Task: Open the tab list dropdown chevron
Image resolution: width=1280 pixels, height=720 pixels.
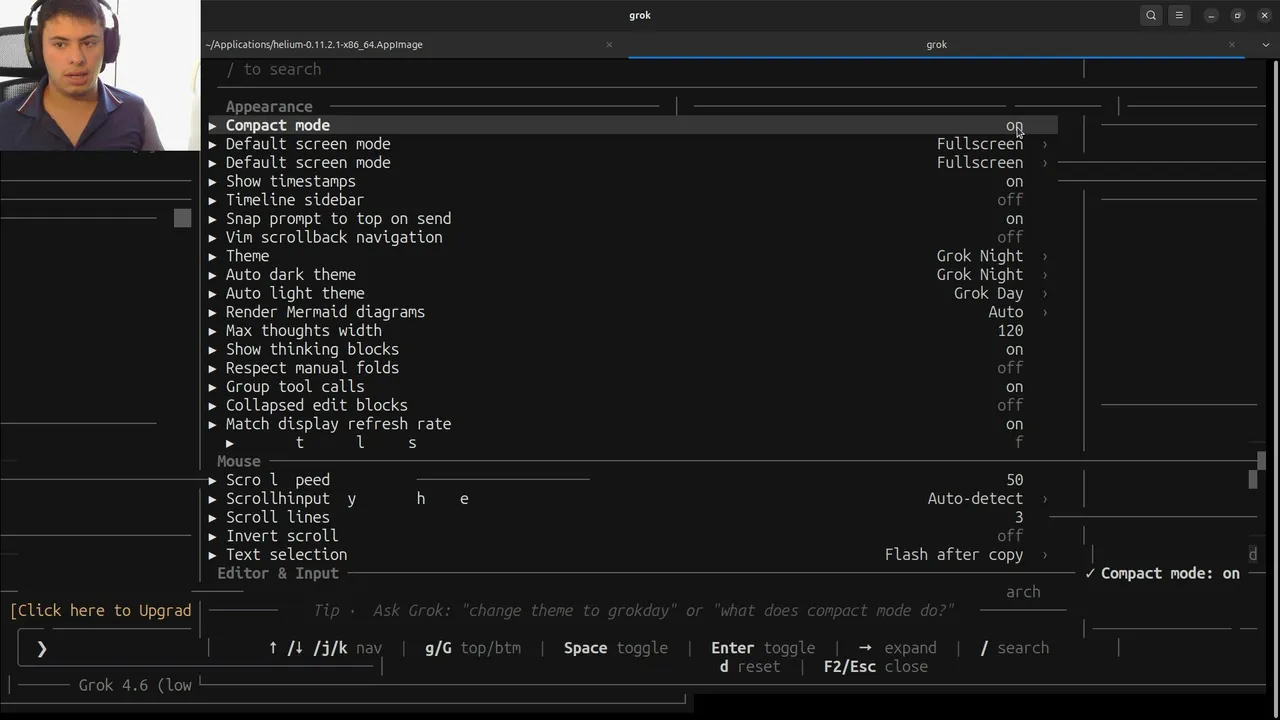Action: (x=1264, y=44)
